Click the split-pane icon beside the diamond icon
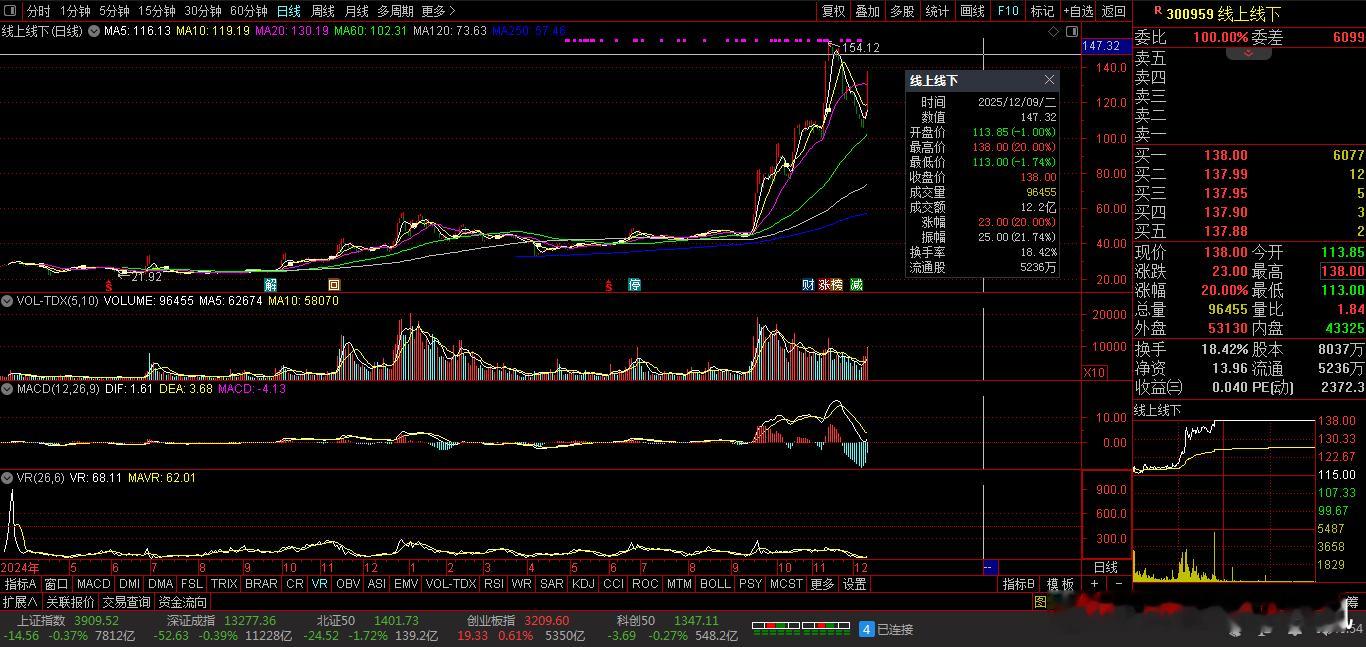Viewport: 1366px width, 647px height. click(1072, 32)
